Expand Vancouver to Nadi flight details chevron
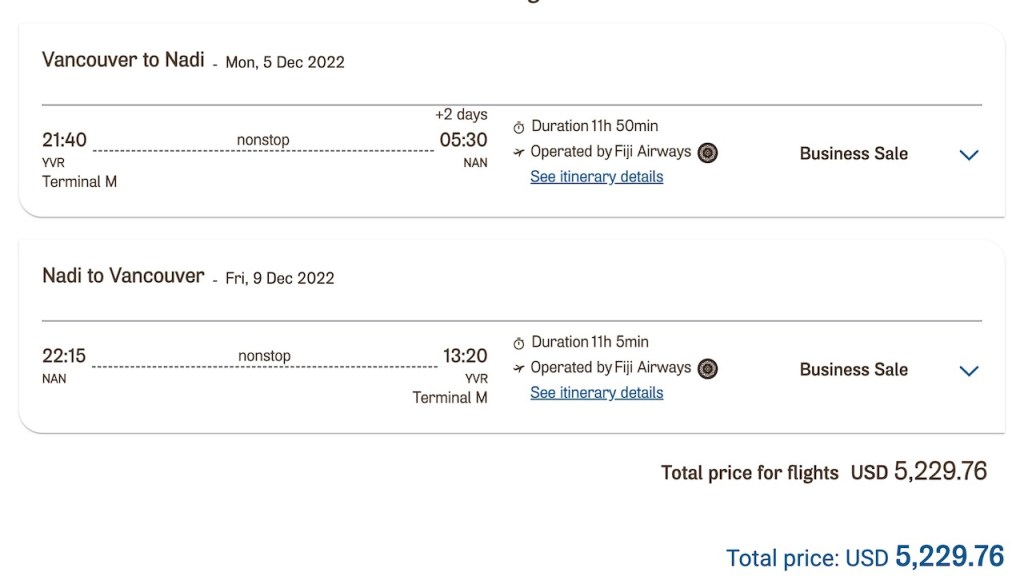Screen dimensions: 1024x580 pos(968,155)
